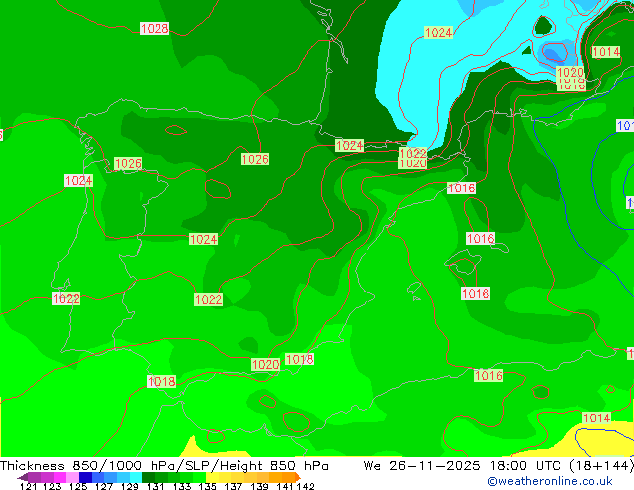Click the orange right arrow end of legend
The width and height of the screenshot is (634, 490).
pyautogui.click(x=298, y=477)
